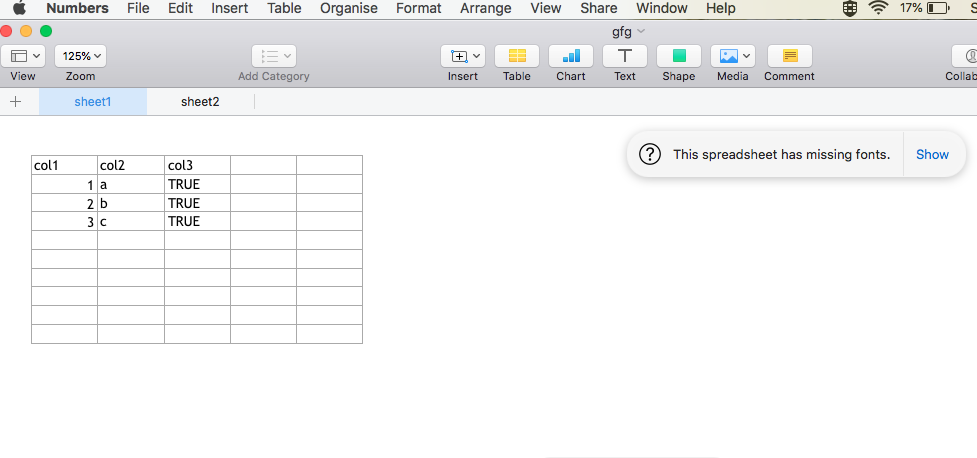The width and height of the screenshot is (977, 458).
Task: Switch to the sheet1 tab
Action: [x=93, y=102]
